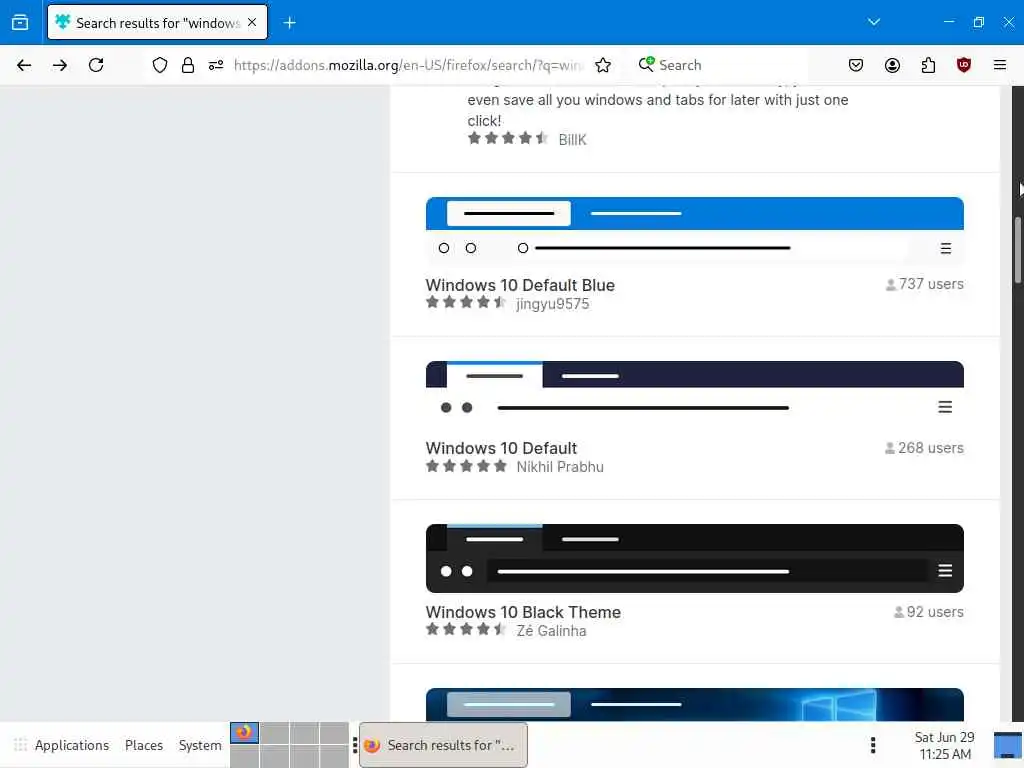Select Search results taskbar window button
Screen dimensions: 1024x768
[443, 745]
